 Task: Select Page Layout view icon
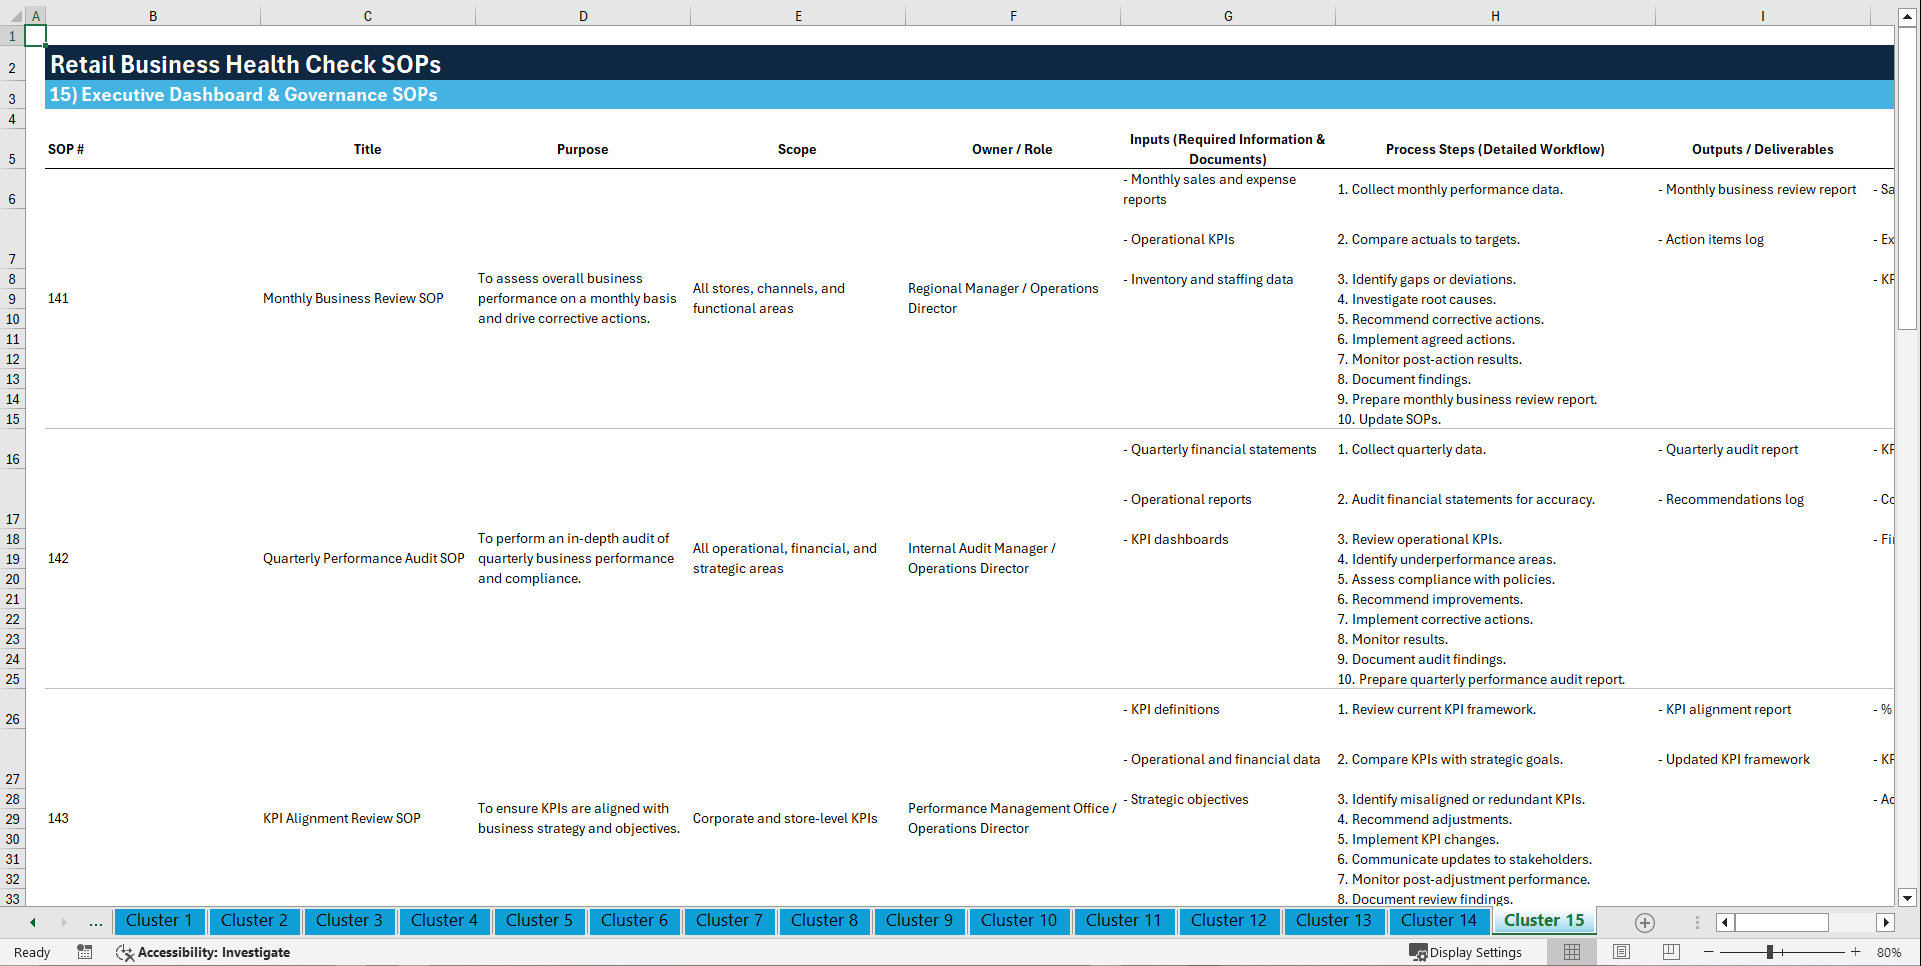pos(1621,952)
